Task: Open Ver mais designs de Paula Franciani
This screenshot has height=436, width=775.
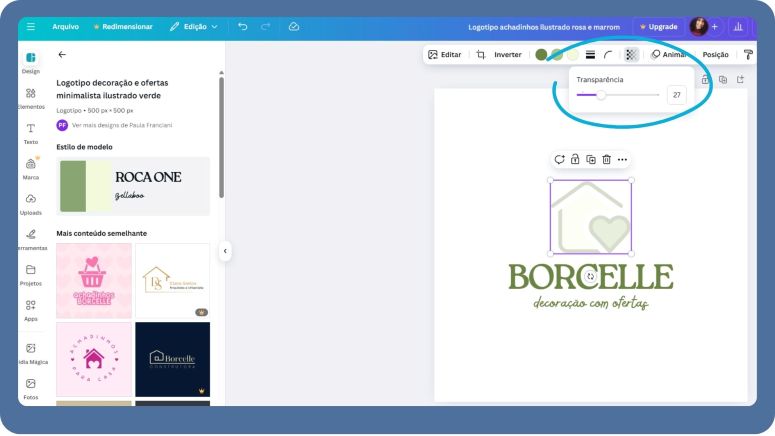Action: pyautogui.click(x=122, y=125)
